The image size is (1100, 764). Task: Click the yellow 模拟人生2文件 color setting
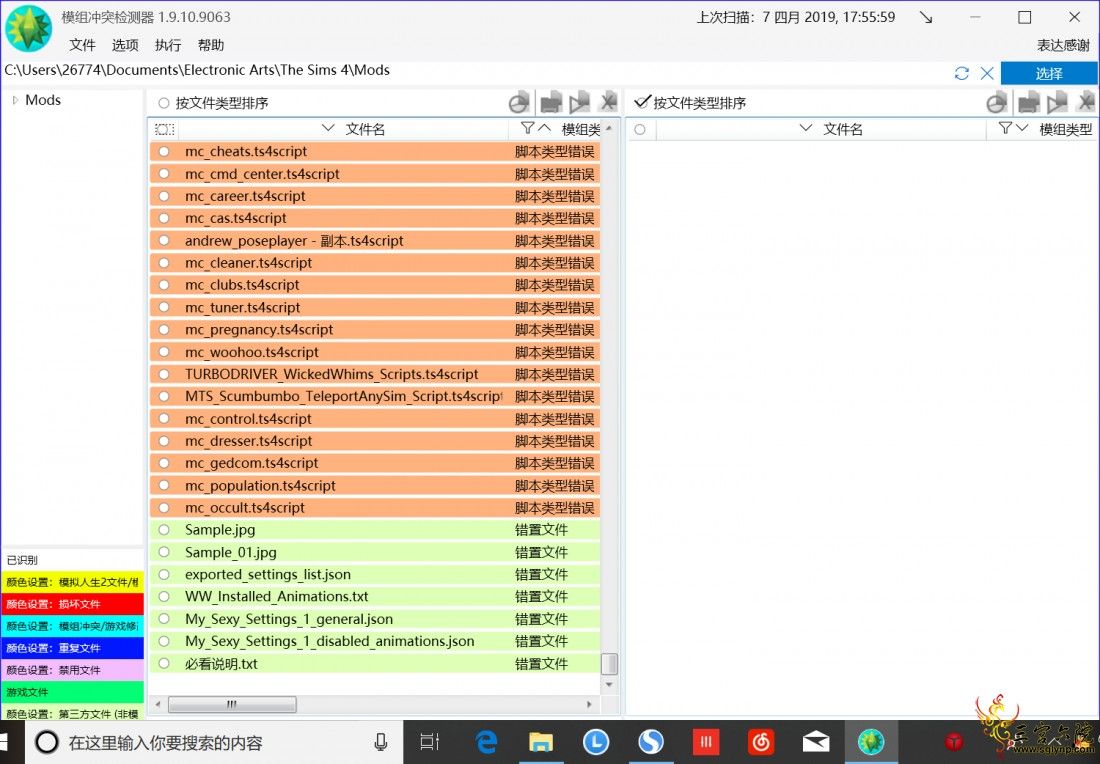[72, 582]
